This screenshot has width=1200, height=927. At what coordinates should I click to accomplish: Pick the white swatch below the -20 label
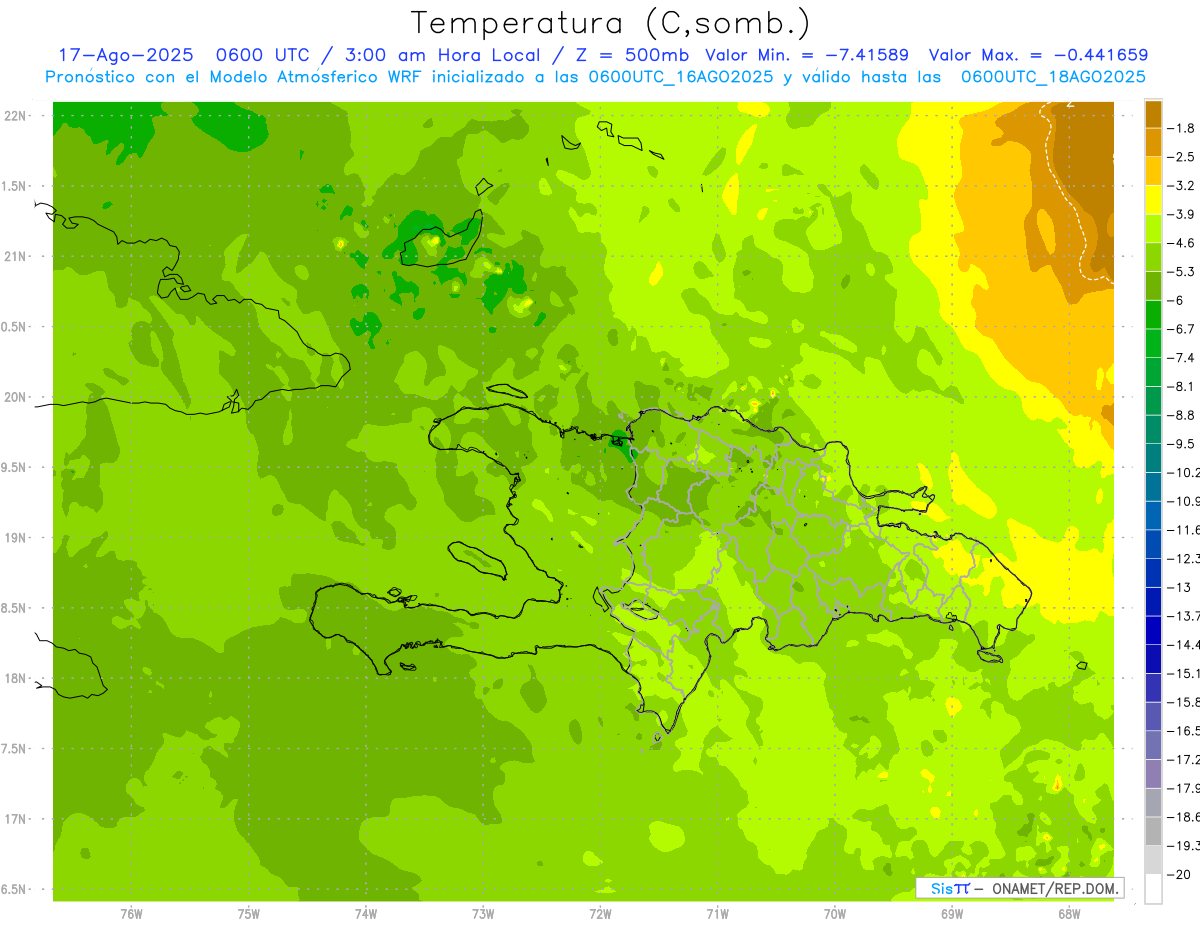click(1153, 888)
